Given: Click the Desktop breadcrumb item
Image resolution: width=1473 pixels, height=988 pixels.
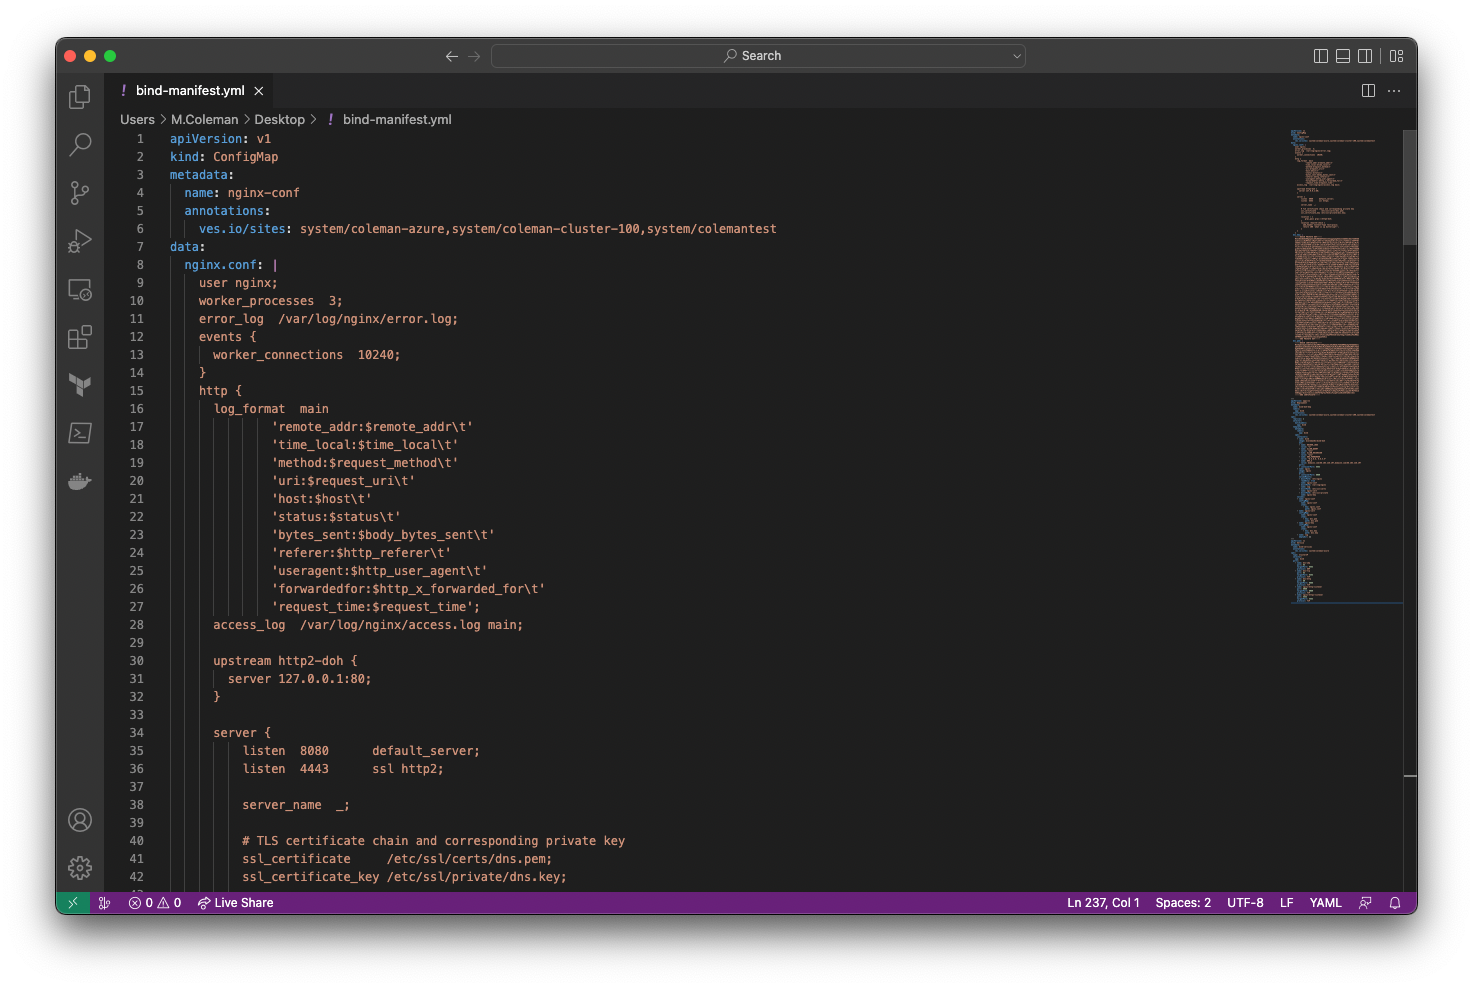Looking at the screenshot, I should coord(279,120).
